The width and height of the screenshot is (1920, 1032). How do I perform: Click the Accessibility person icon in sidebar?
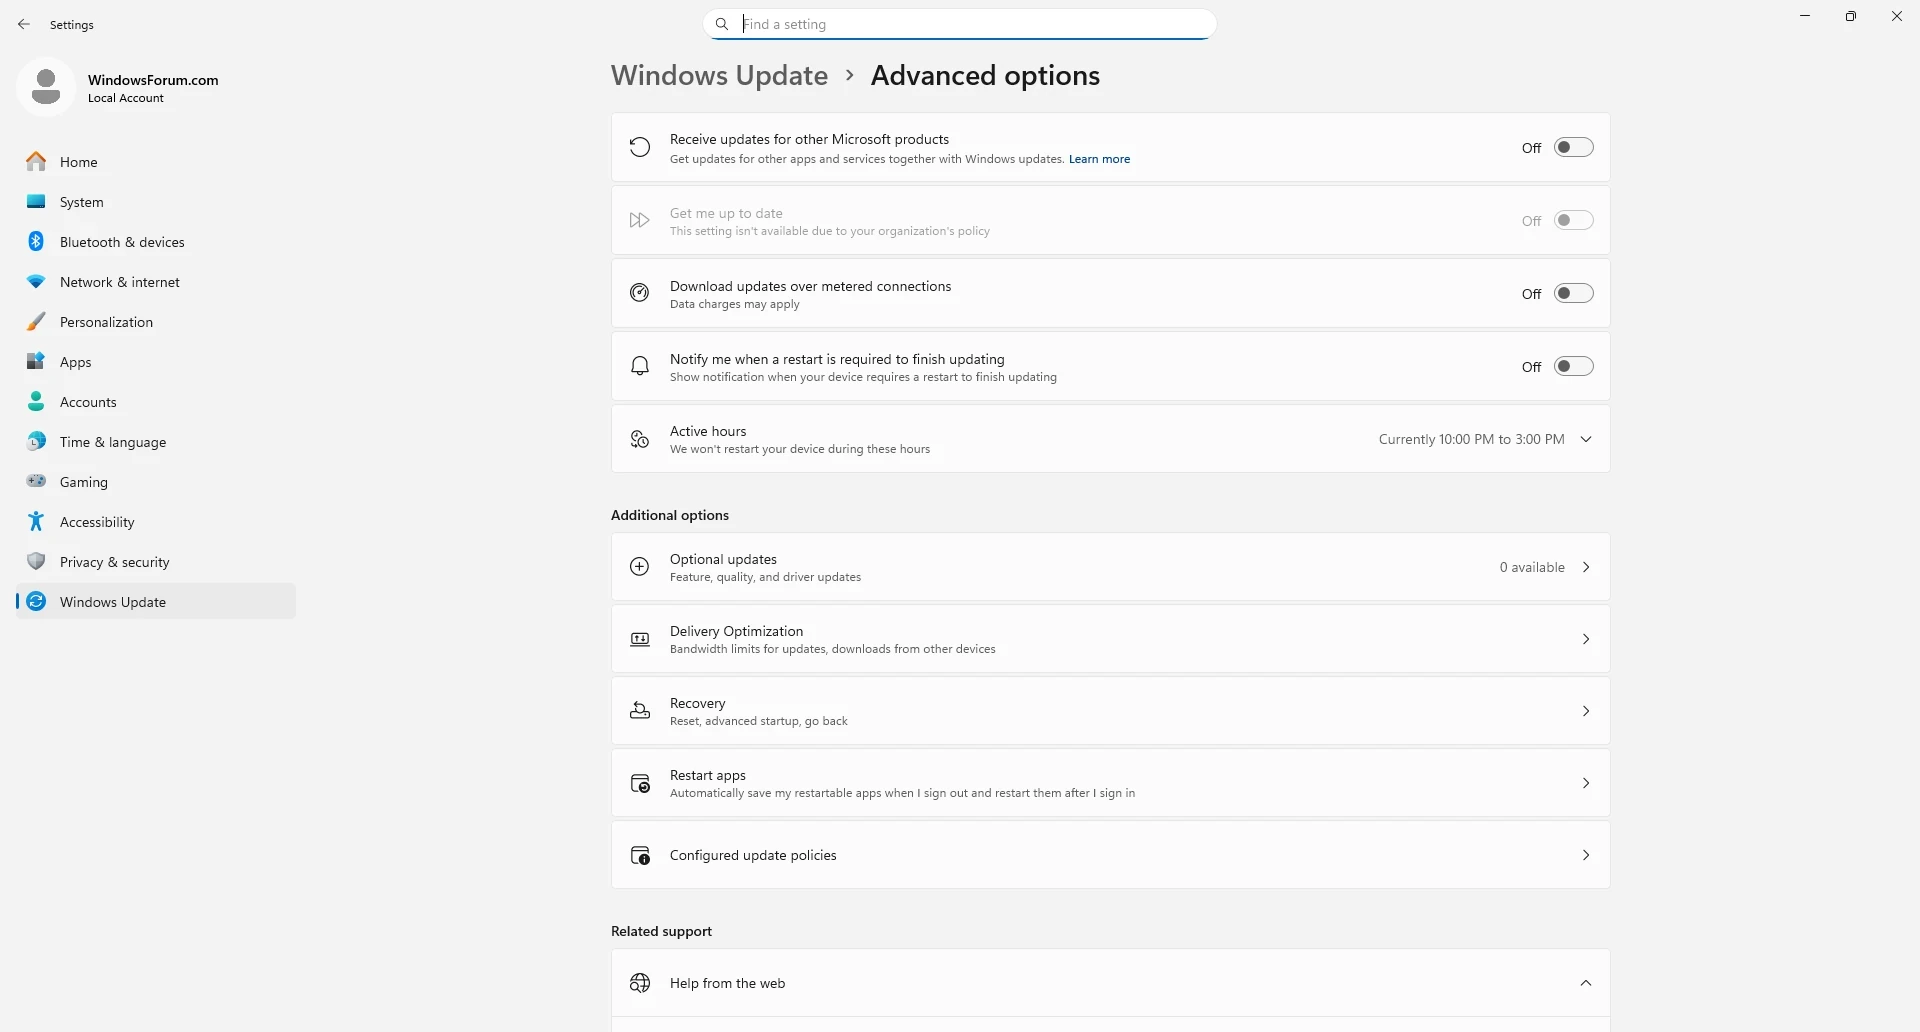tap(36, 521)
